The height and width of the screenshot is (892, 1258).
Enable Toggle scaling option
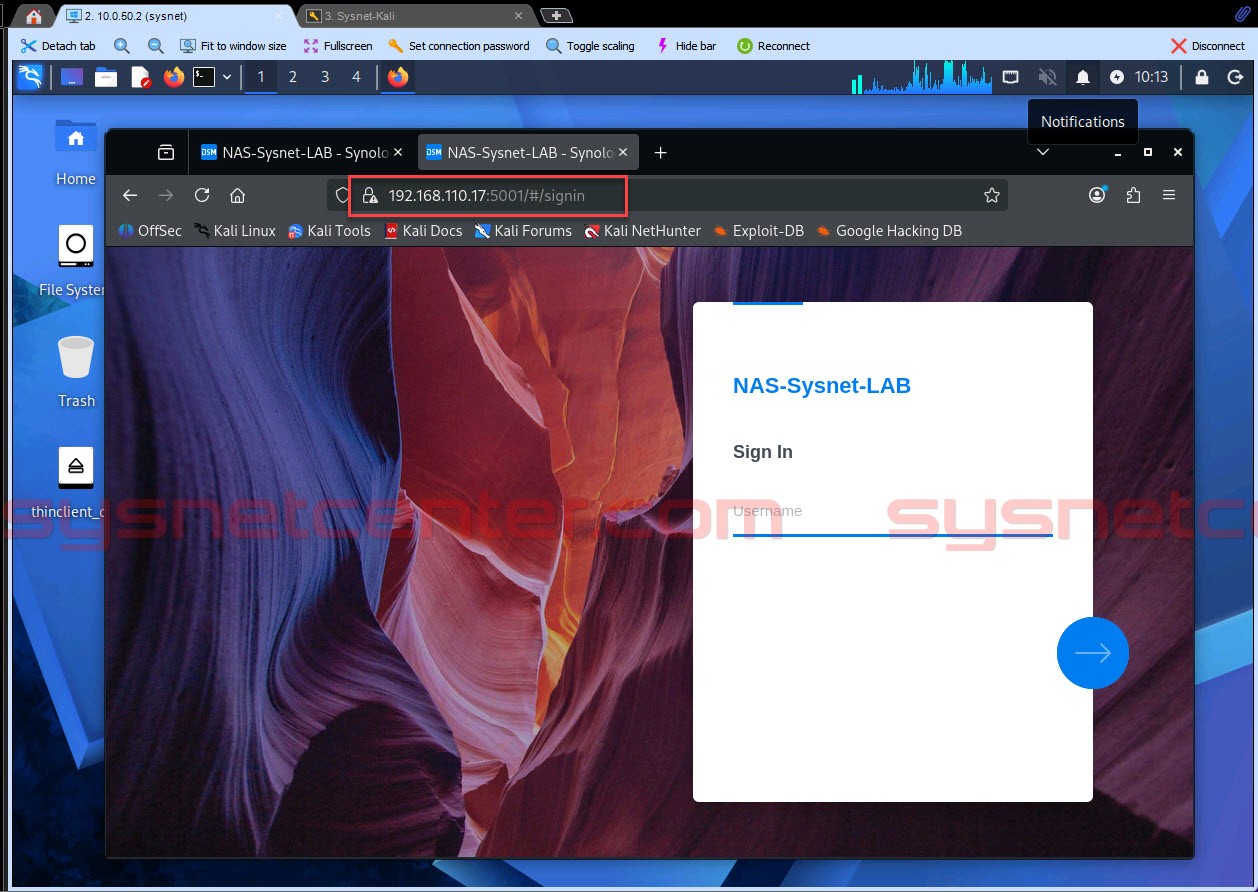(590, 46)
